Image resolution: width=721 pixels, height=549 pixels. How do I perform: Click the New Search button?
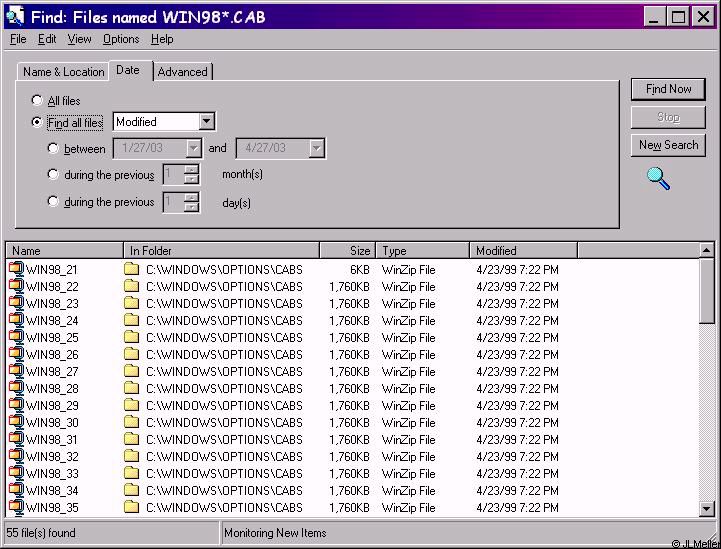tap(668, 145)
